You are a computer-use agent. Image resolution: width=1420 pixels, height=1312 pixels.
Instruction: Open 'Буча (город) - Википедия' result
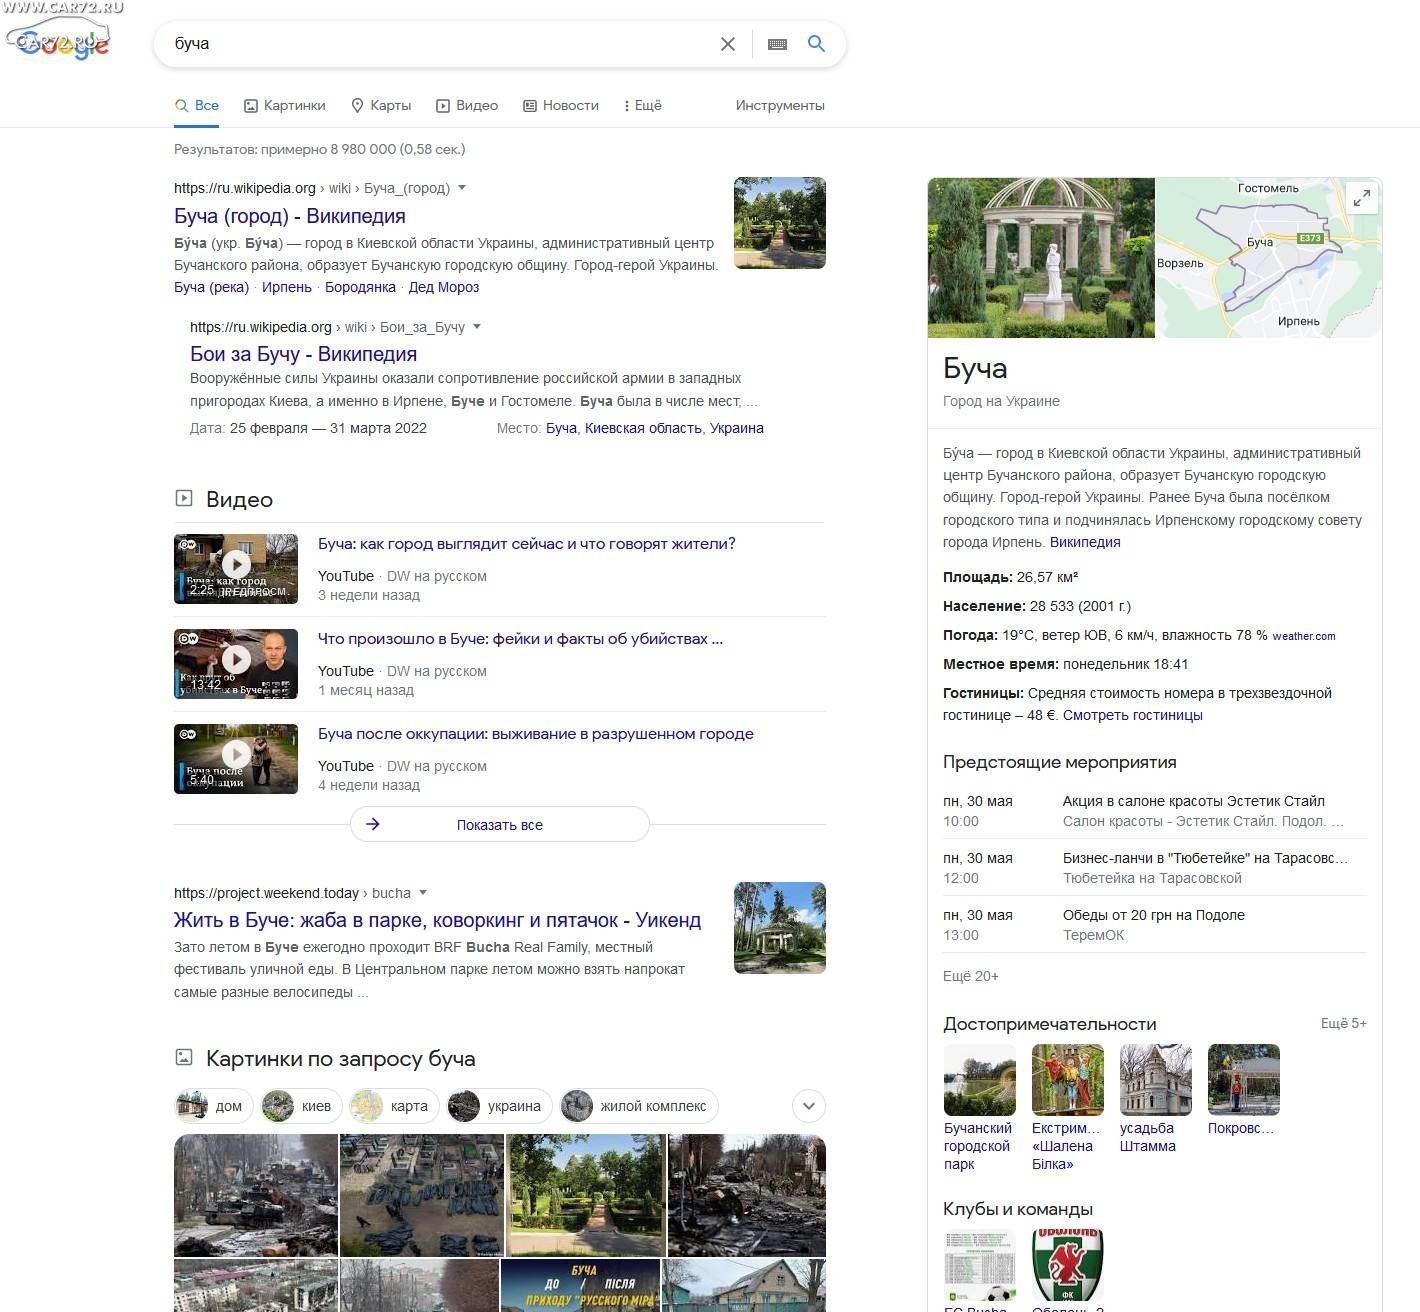[x=290, y=216]
